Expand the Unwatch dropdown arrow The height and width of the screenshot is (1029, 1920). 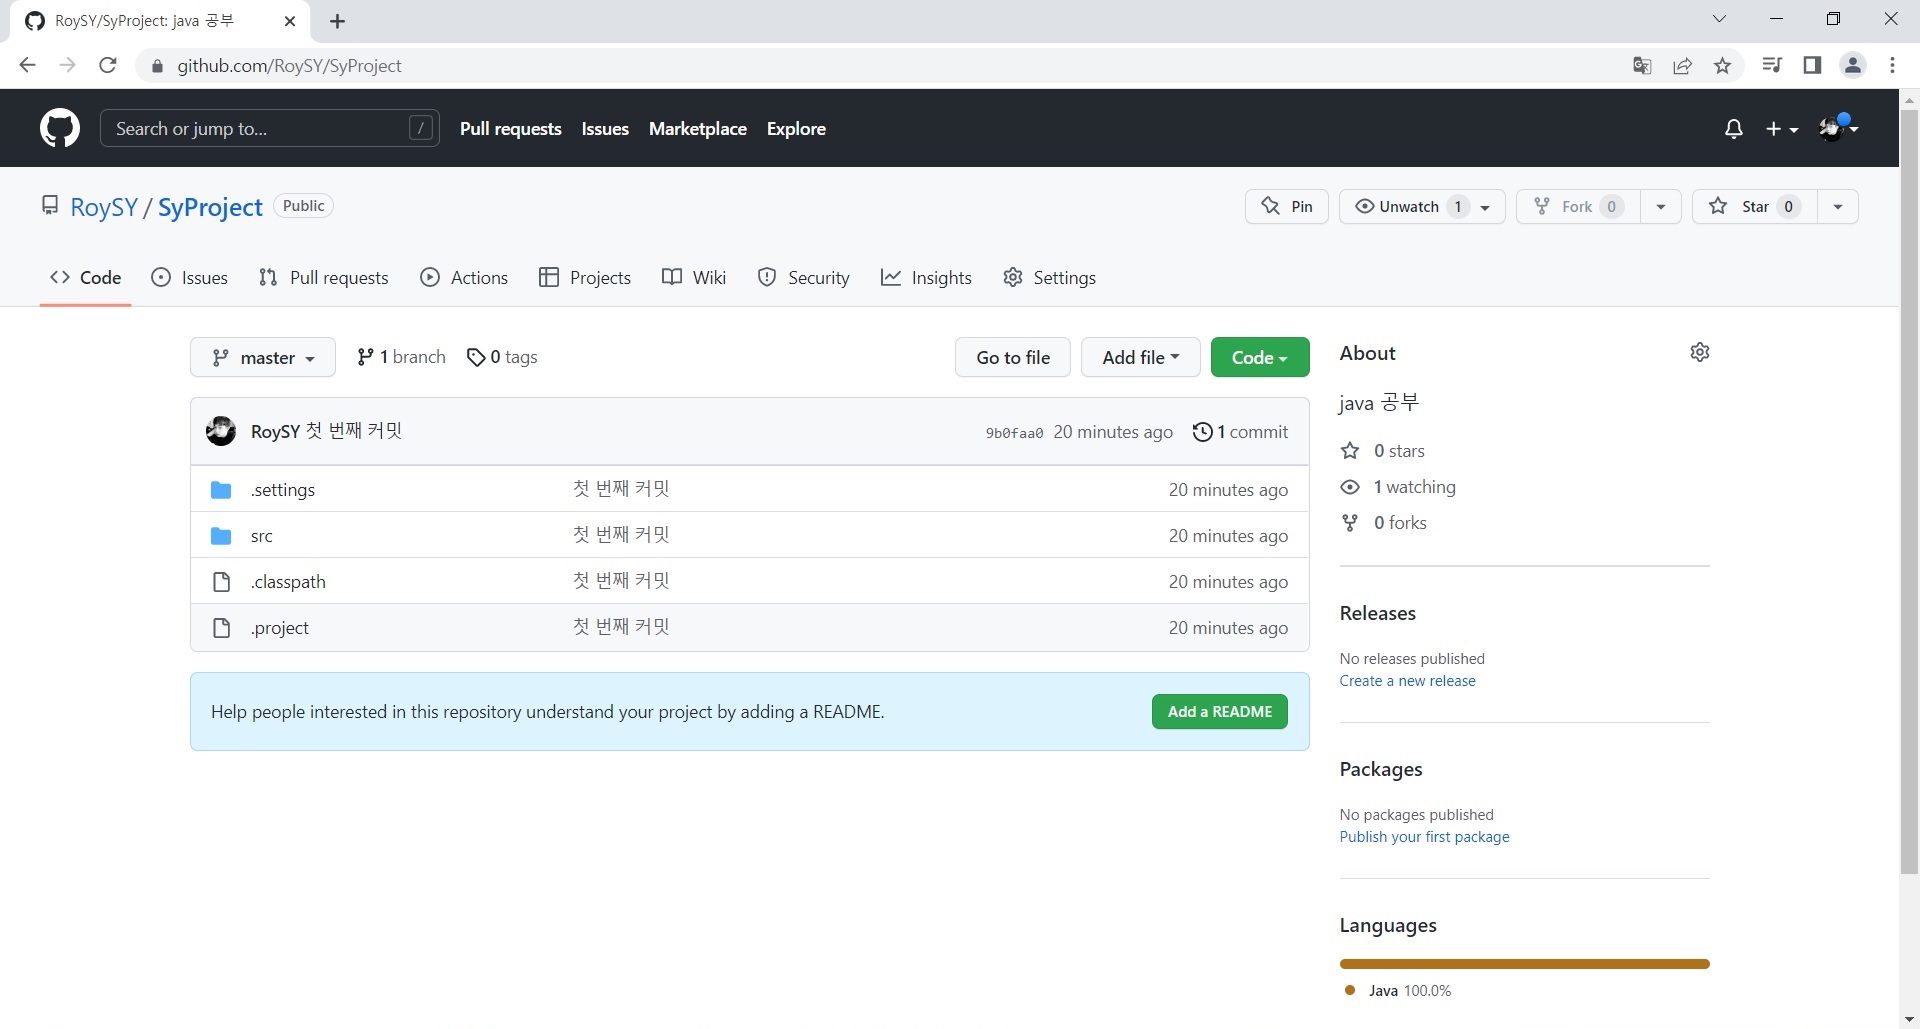click(1486, 207)
